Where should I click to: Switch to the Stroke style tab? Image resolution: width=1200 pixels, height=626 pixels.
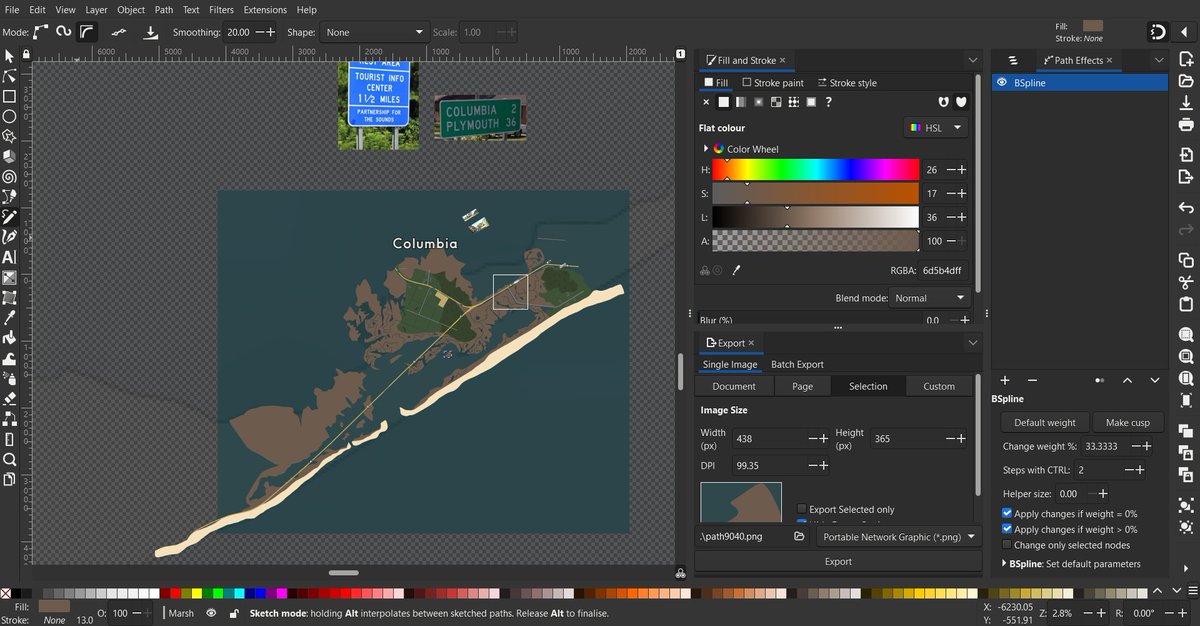tap(847, 83)
